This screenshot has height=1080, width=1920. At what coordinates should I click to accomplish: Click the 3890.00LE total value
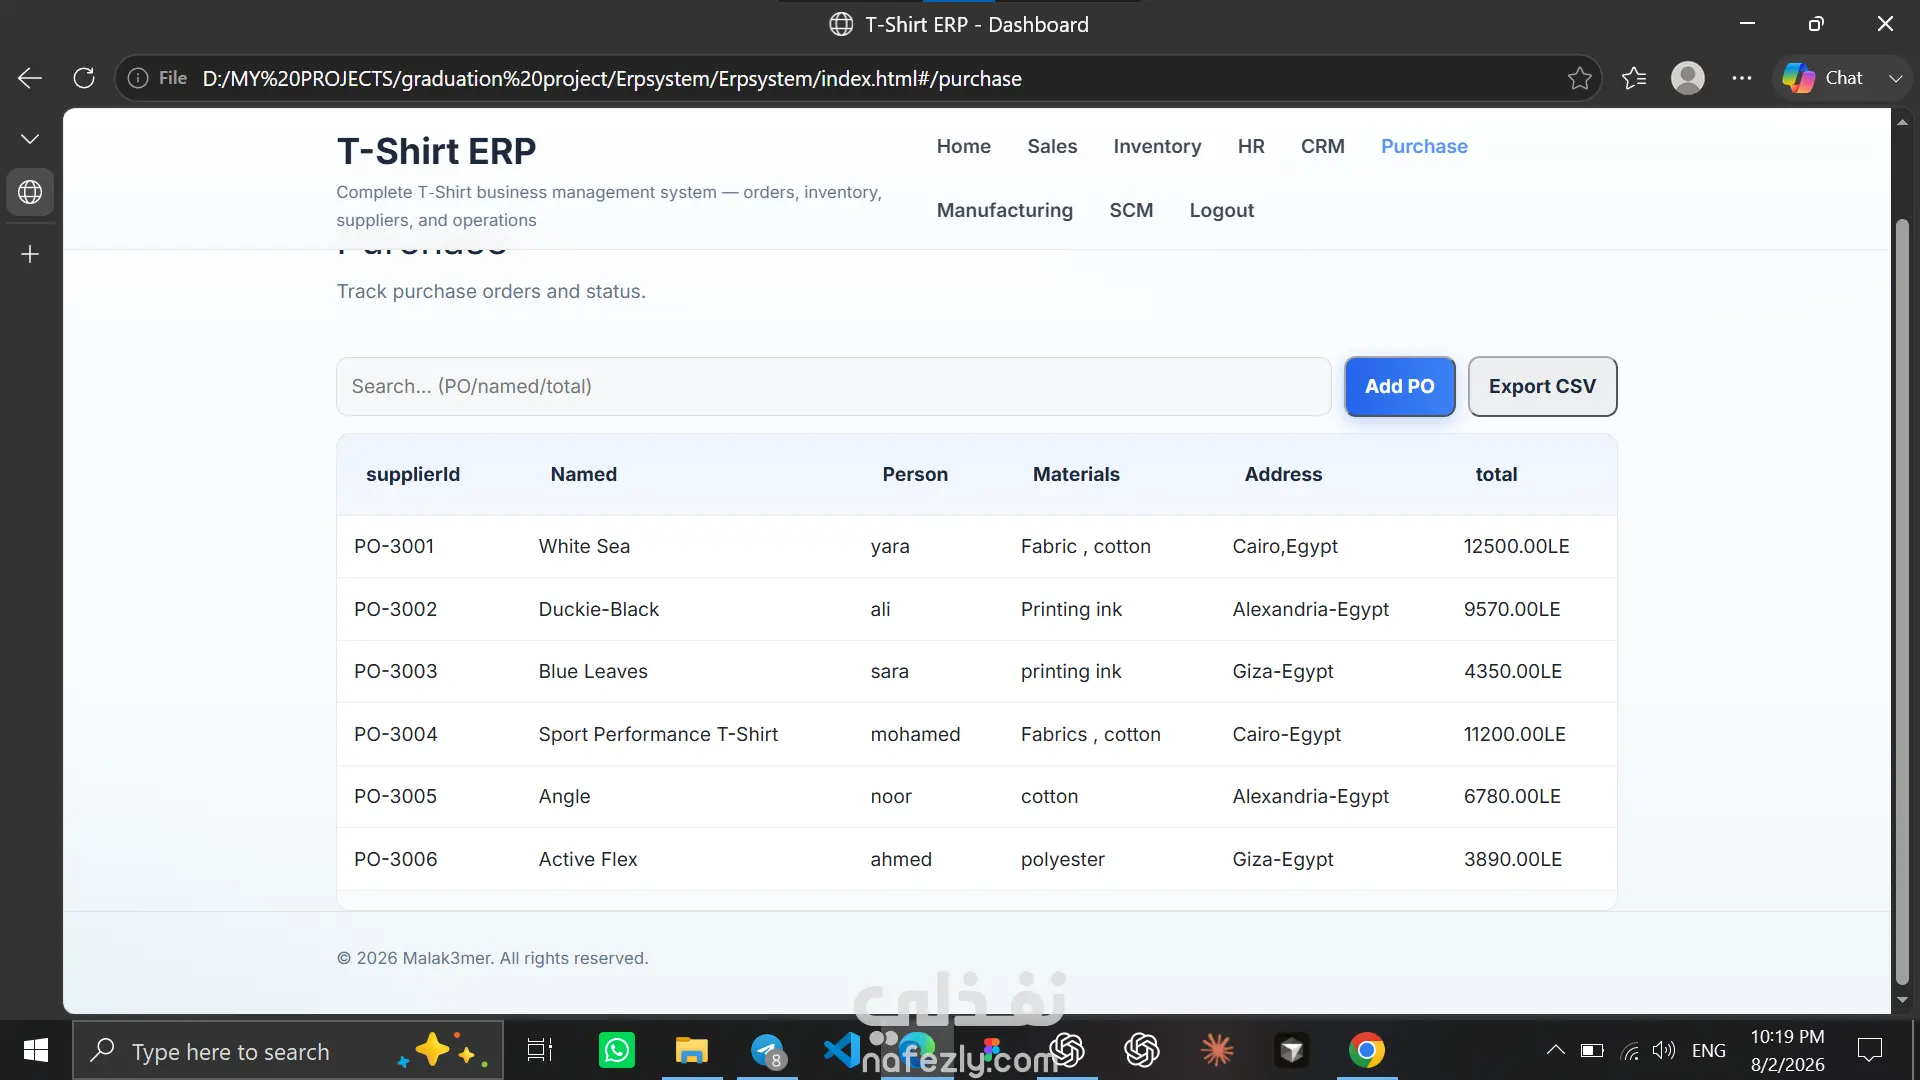[x=1513, y=859]
